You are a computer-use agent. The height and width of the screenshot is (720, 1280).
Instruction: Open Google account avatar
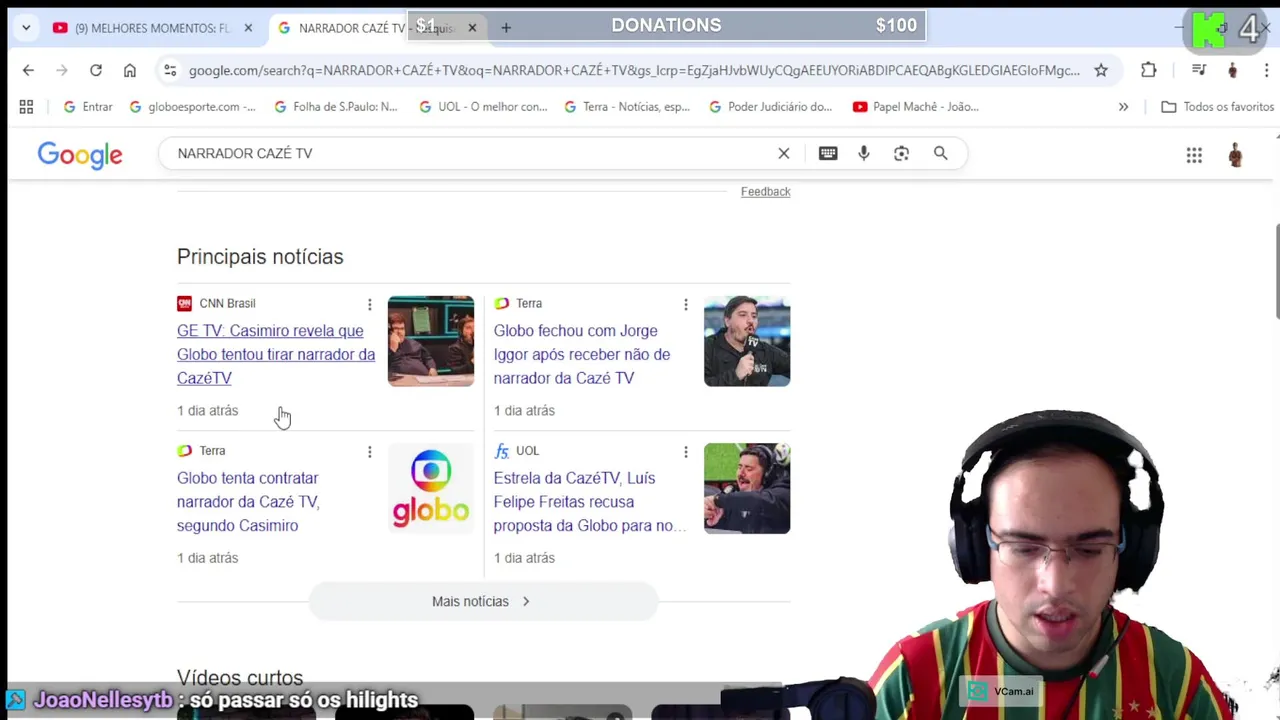pos(1236,155)
